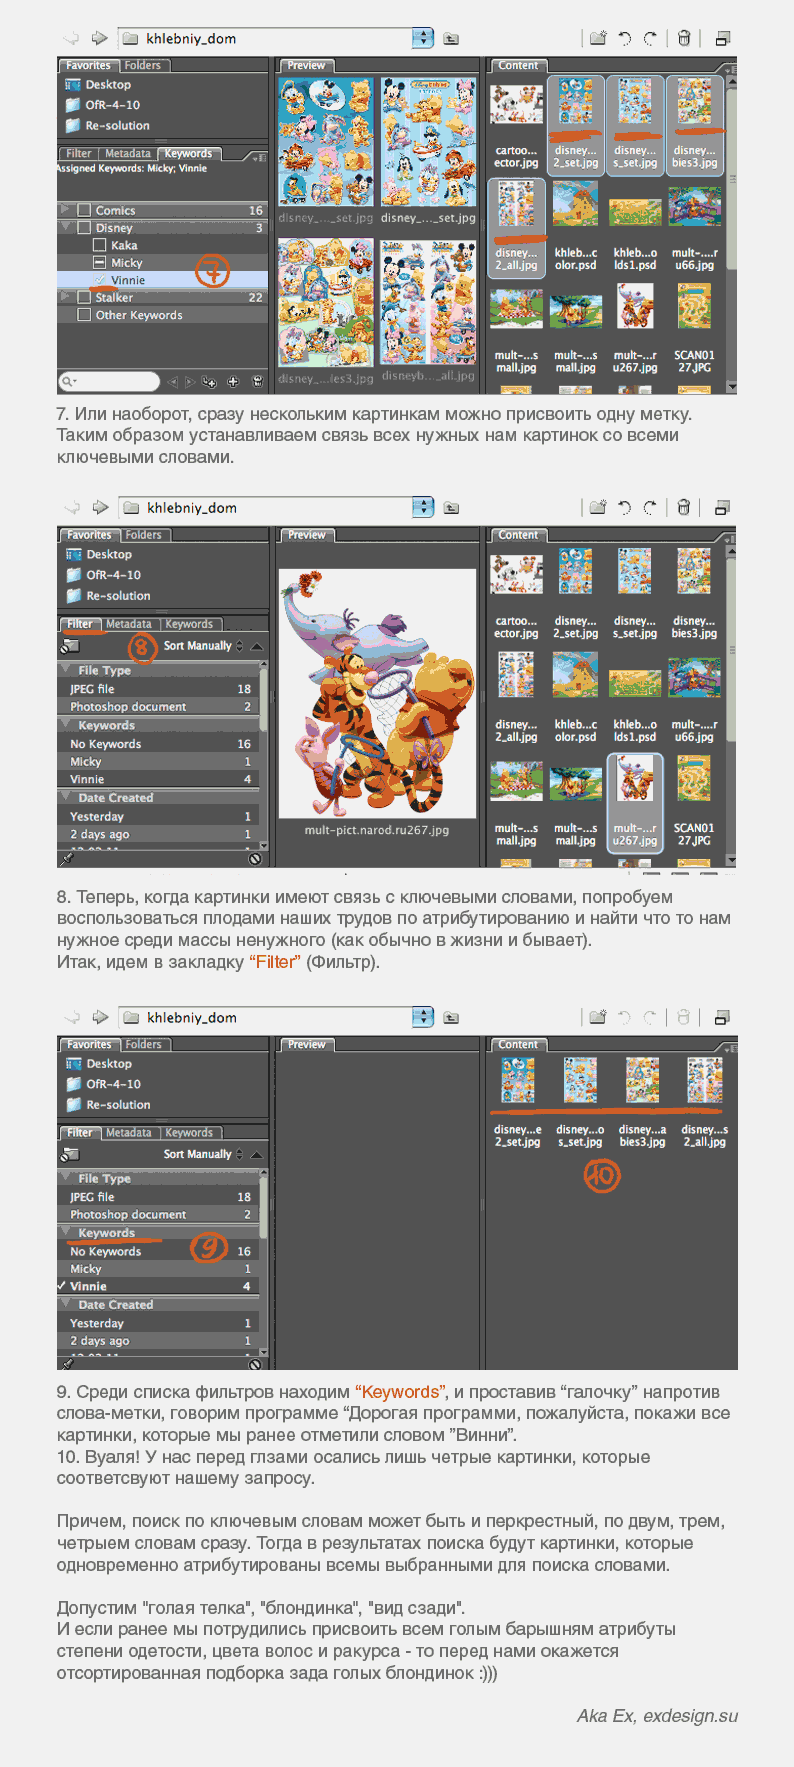Open Sort Manually dropdown in bottom window
The image size is (794, 1767).
pyautogui.click(x=203, y=1154)
